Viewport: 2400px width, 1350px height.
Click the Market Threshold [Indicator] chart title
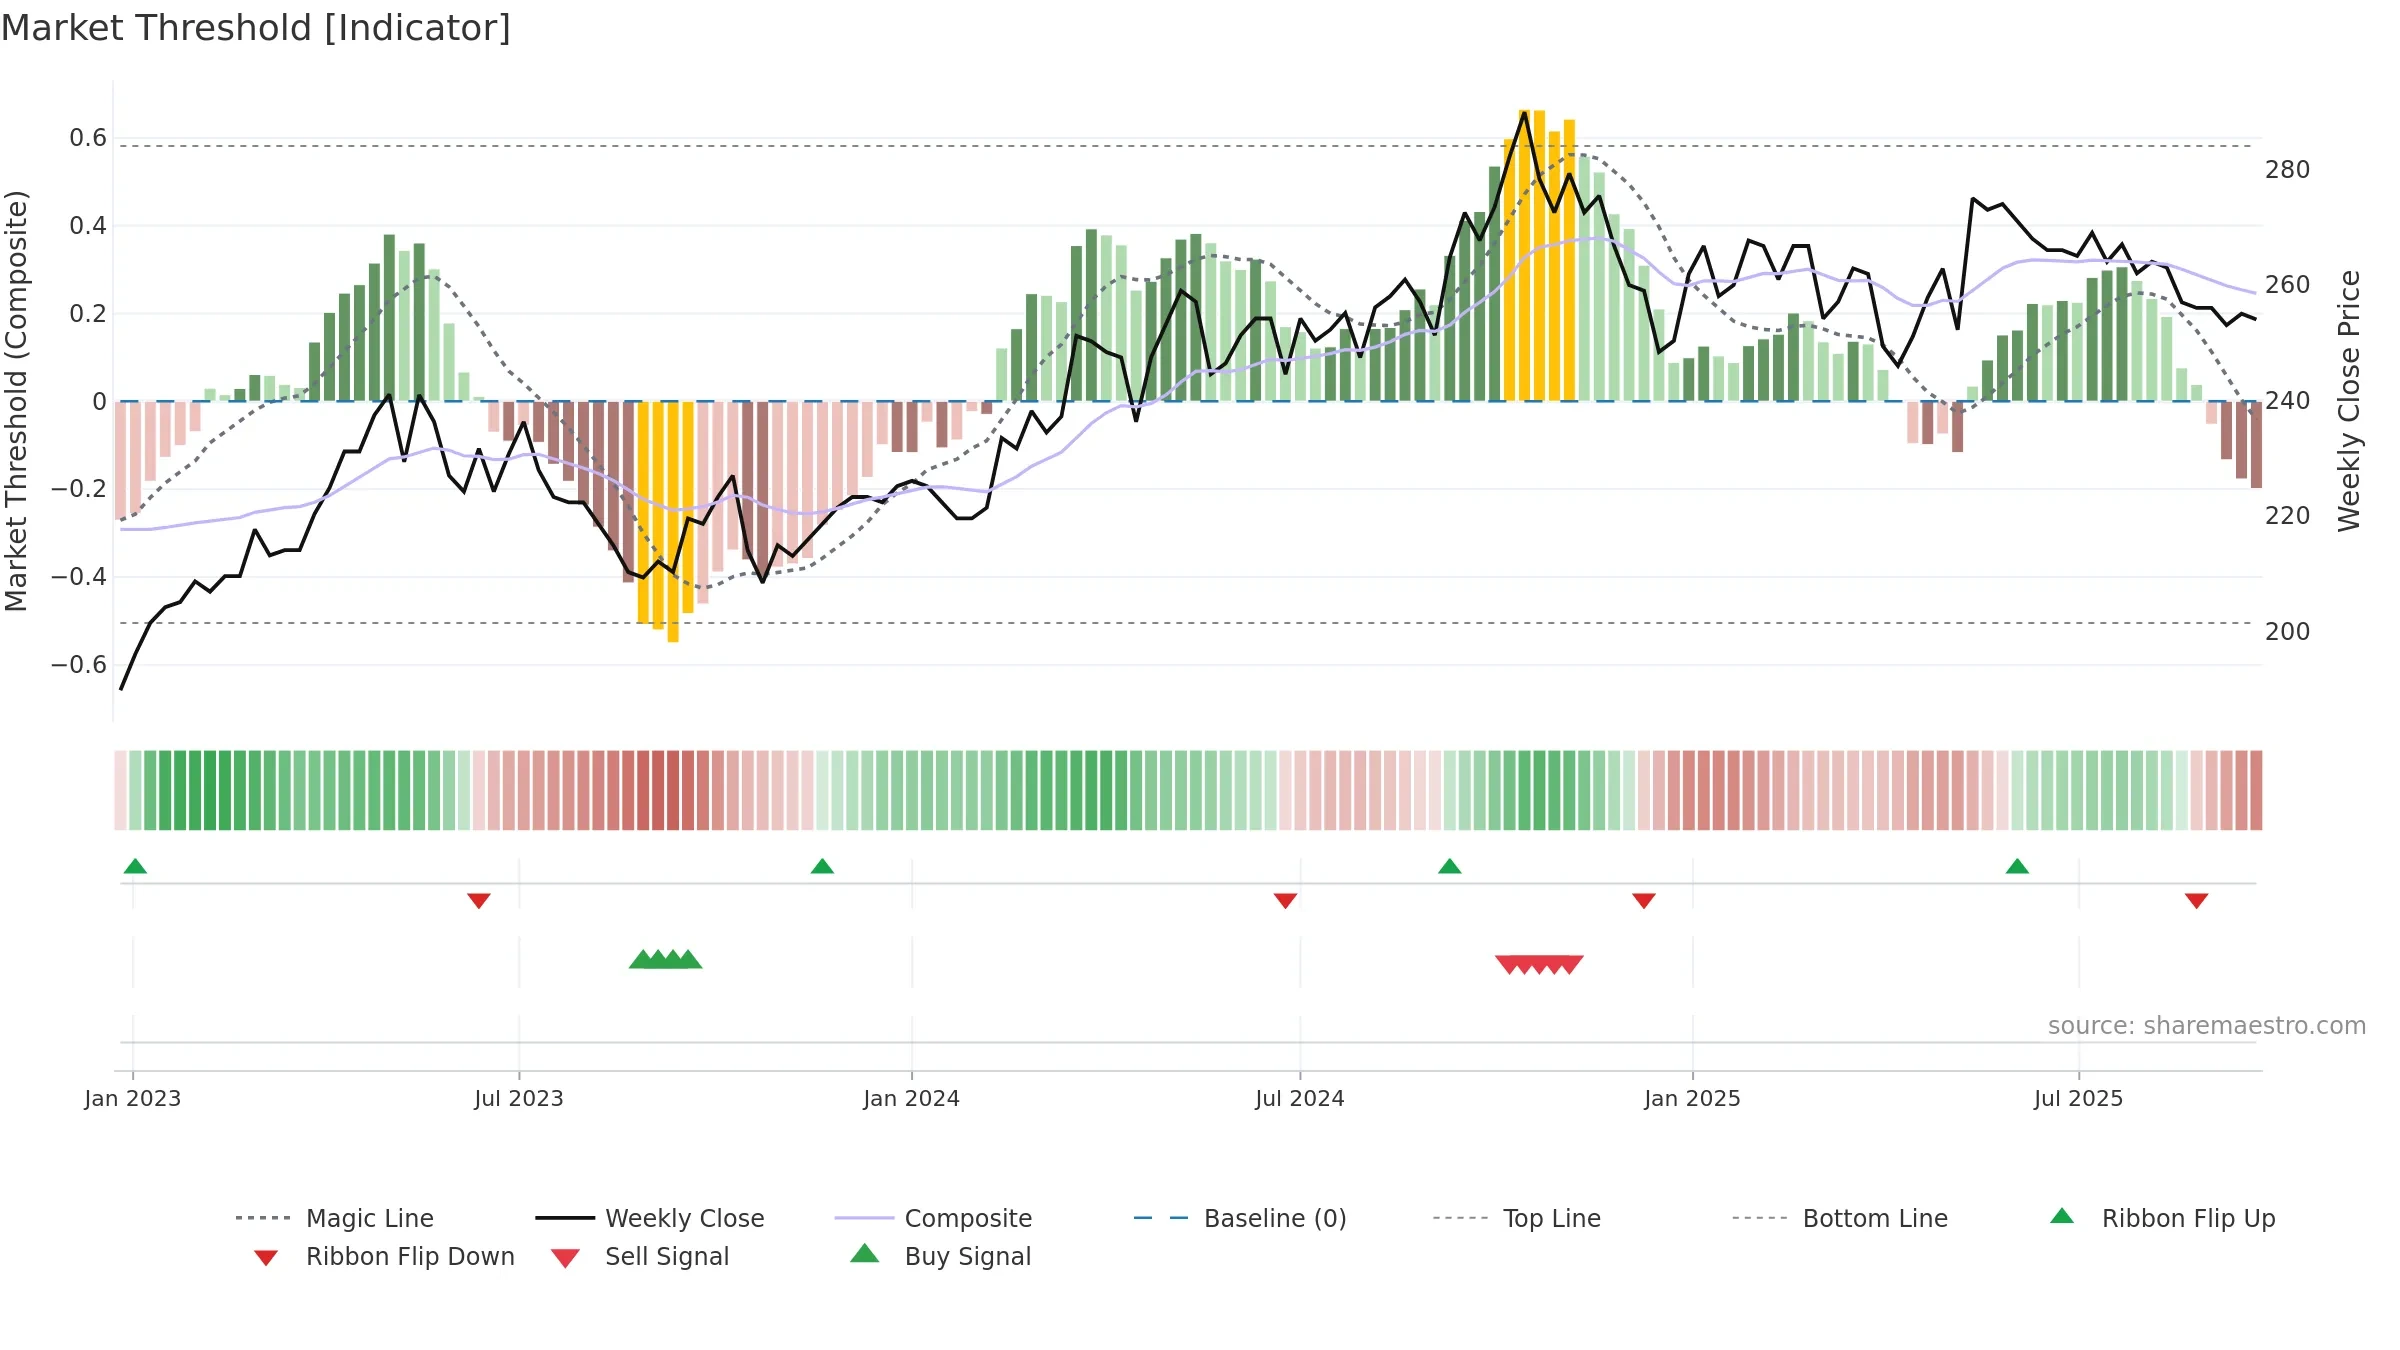256,28
